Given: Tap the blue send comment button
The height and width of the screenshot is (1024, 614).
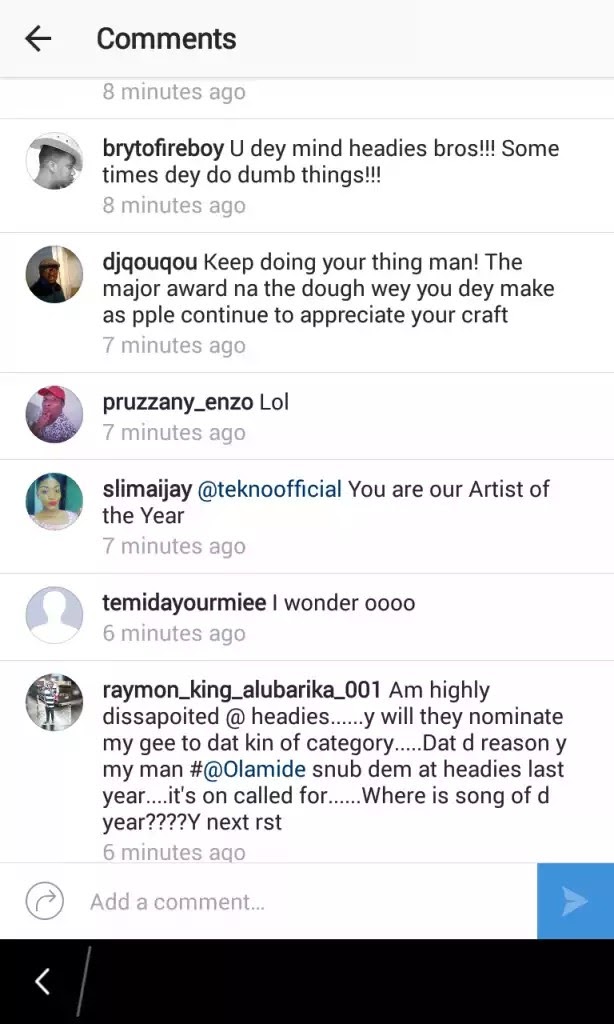Looking at the screenshot, I should click(575, 901).
